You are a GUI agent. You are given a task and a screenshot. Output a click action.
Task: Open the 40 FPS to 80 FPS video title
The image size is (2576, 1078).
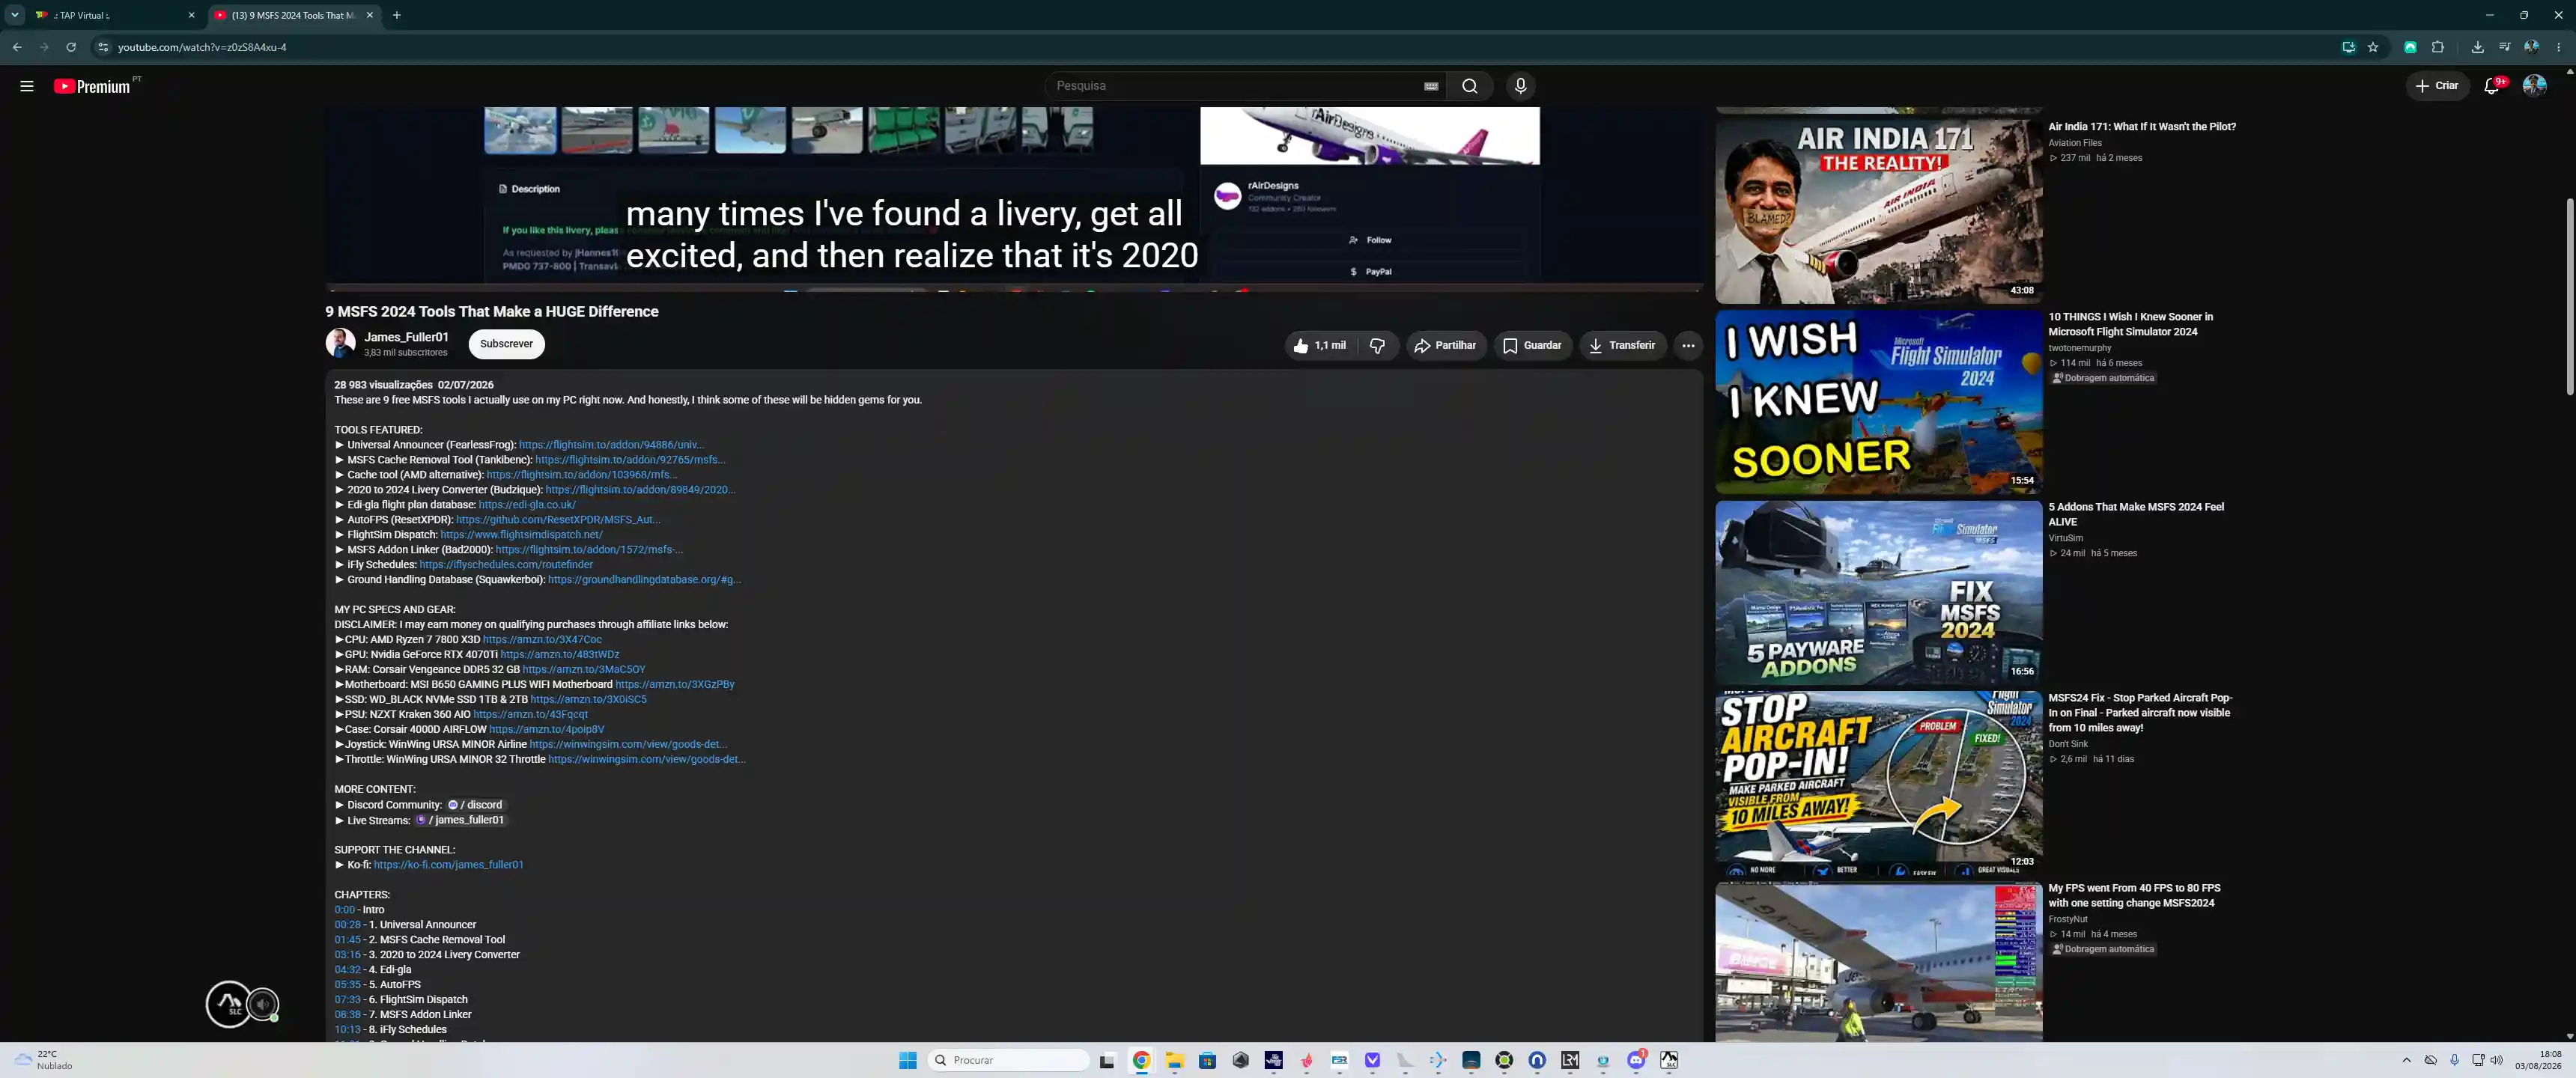2134,895
